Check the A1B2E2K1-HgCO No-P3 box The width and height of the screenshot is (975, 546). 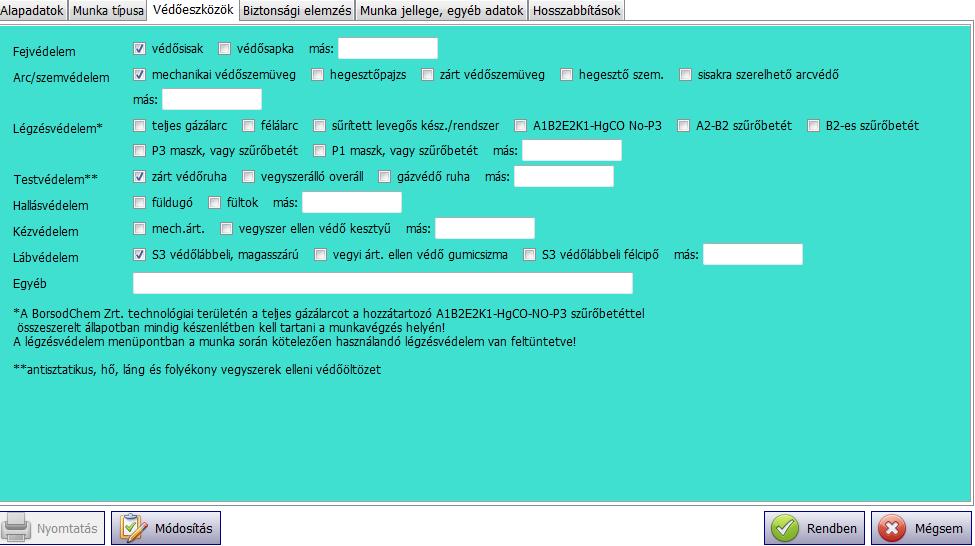pyautogui.click(x=520, y=126)
